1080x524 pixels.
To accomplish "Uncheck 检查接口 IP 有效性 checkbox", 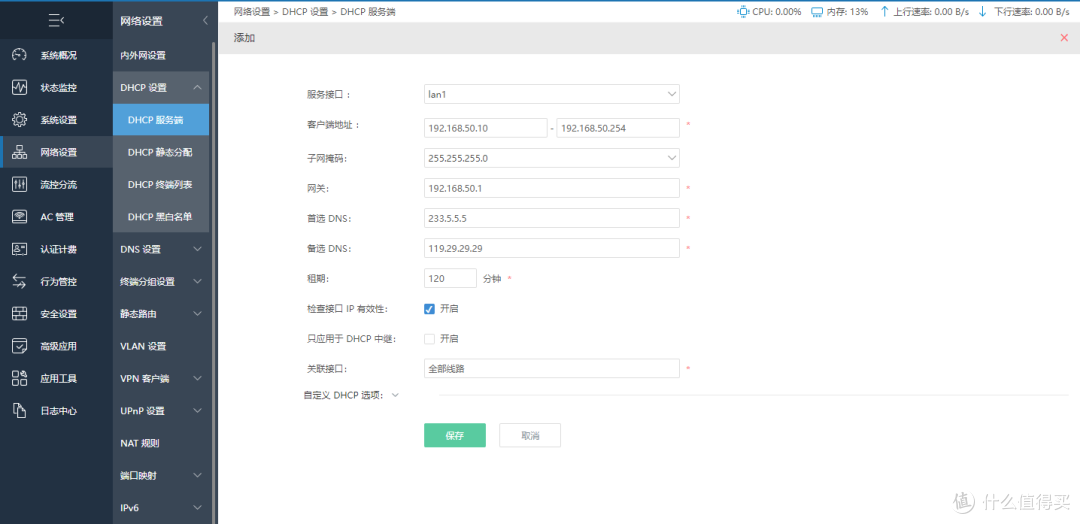I will point(429,308).
